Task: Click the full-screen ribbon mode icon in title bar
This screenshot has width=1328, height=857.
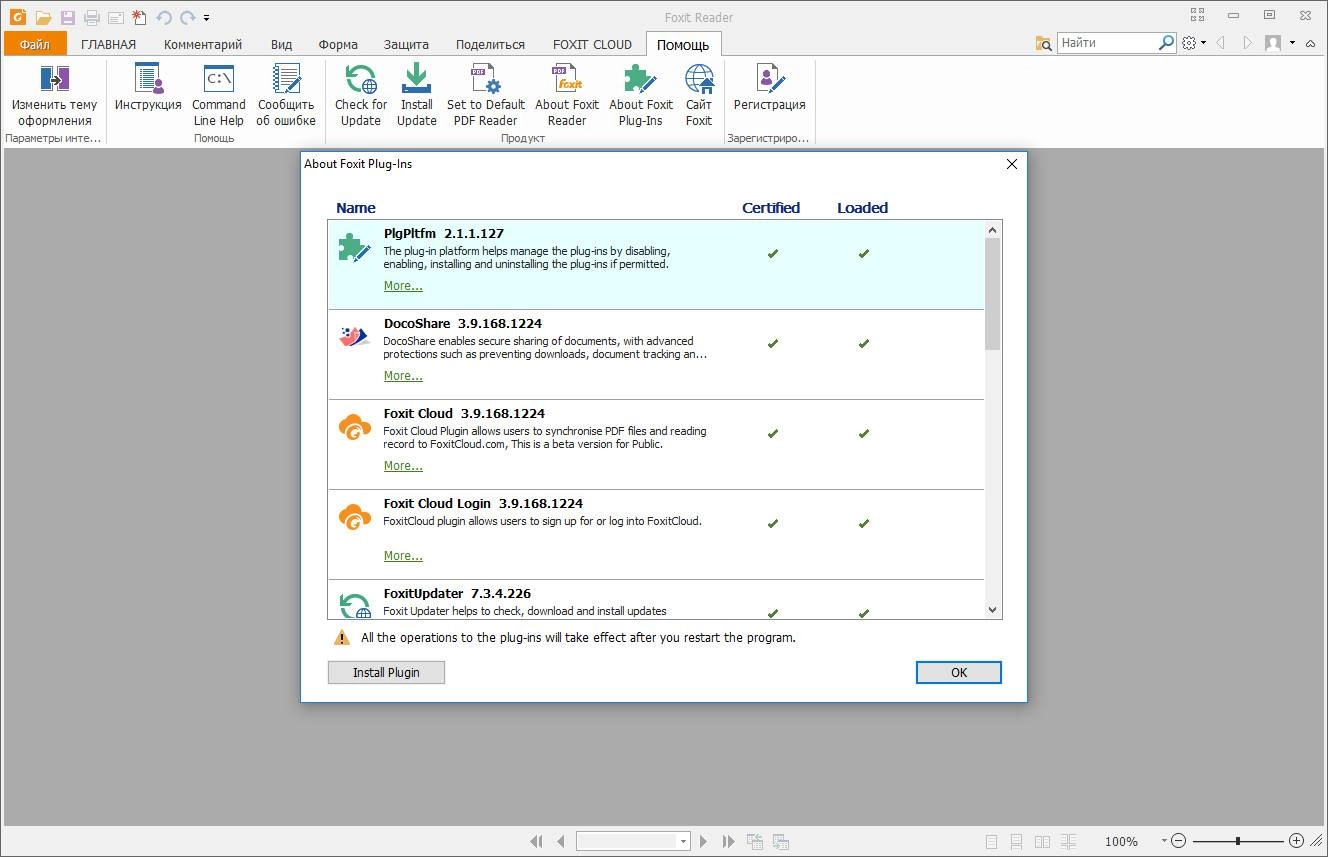Action: point(1198,15)
